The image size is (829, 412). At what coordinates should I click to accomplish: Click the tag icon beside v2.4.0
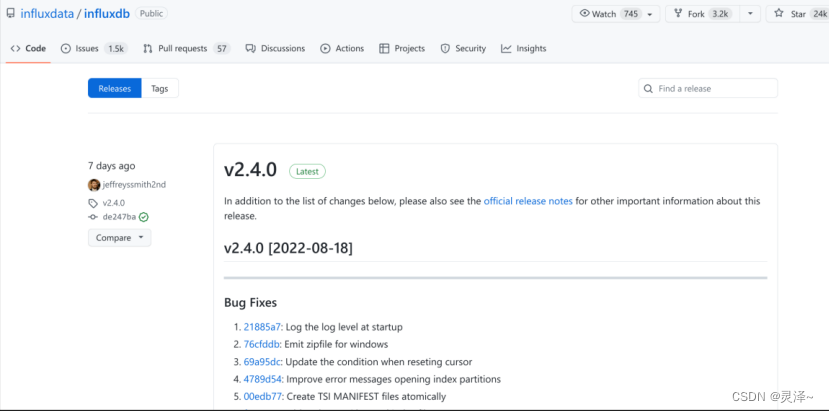[x=93, y=203]
